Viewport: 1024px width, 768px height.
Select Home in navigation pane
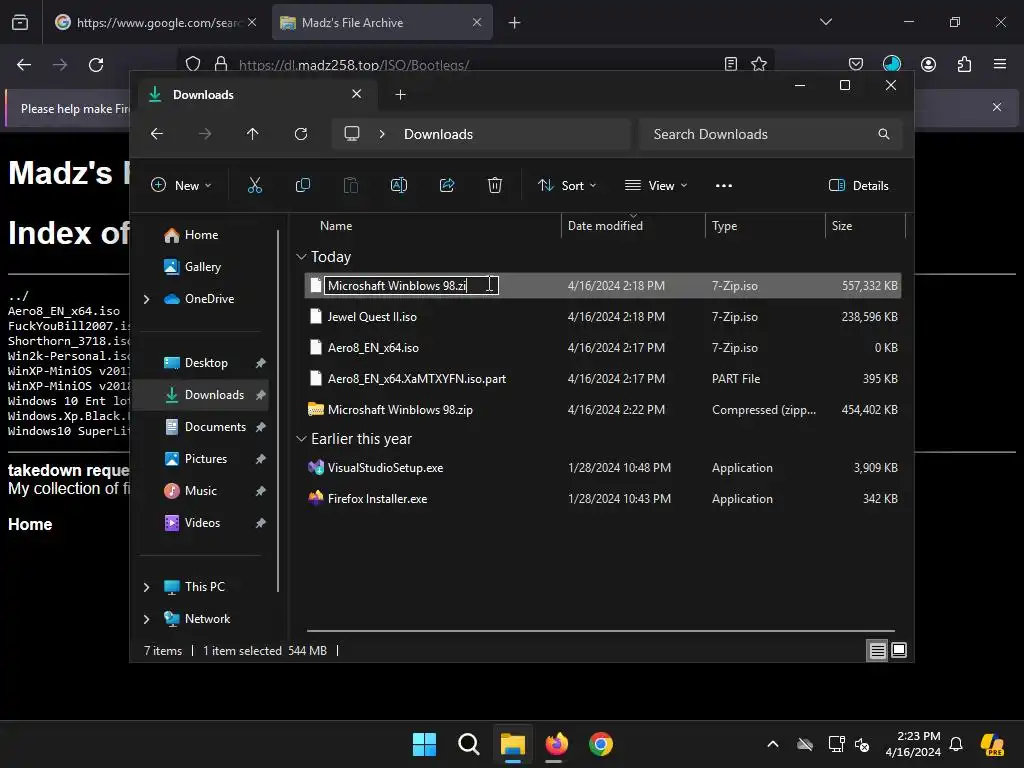[202, 235]
